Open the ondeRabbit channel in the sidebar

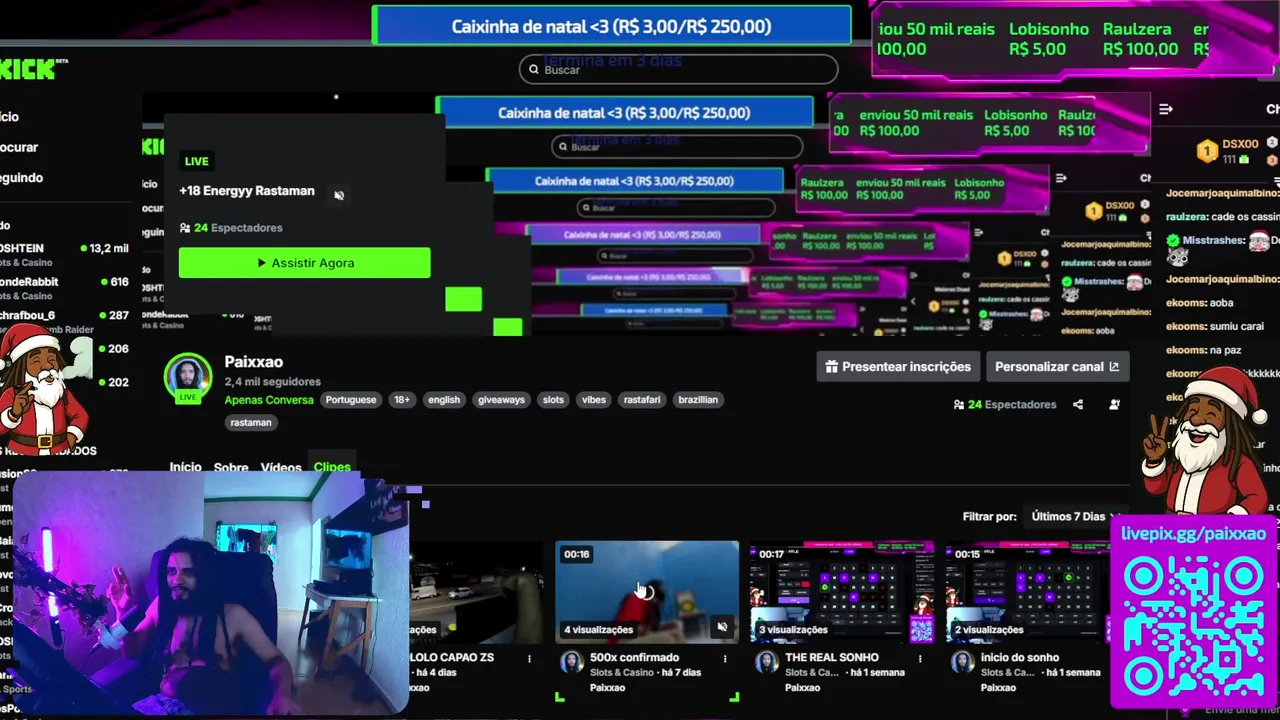[x=64, y=289]
